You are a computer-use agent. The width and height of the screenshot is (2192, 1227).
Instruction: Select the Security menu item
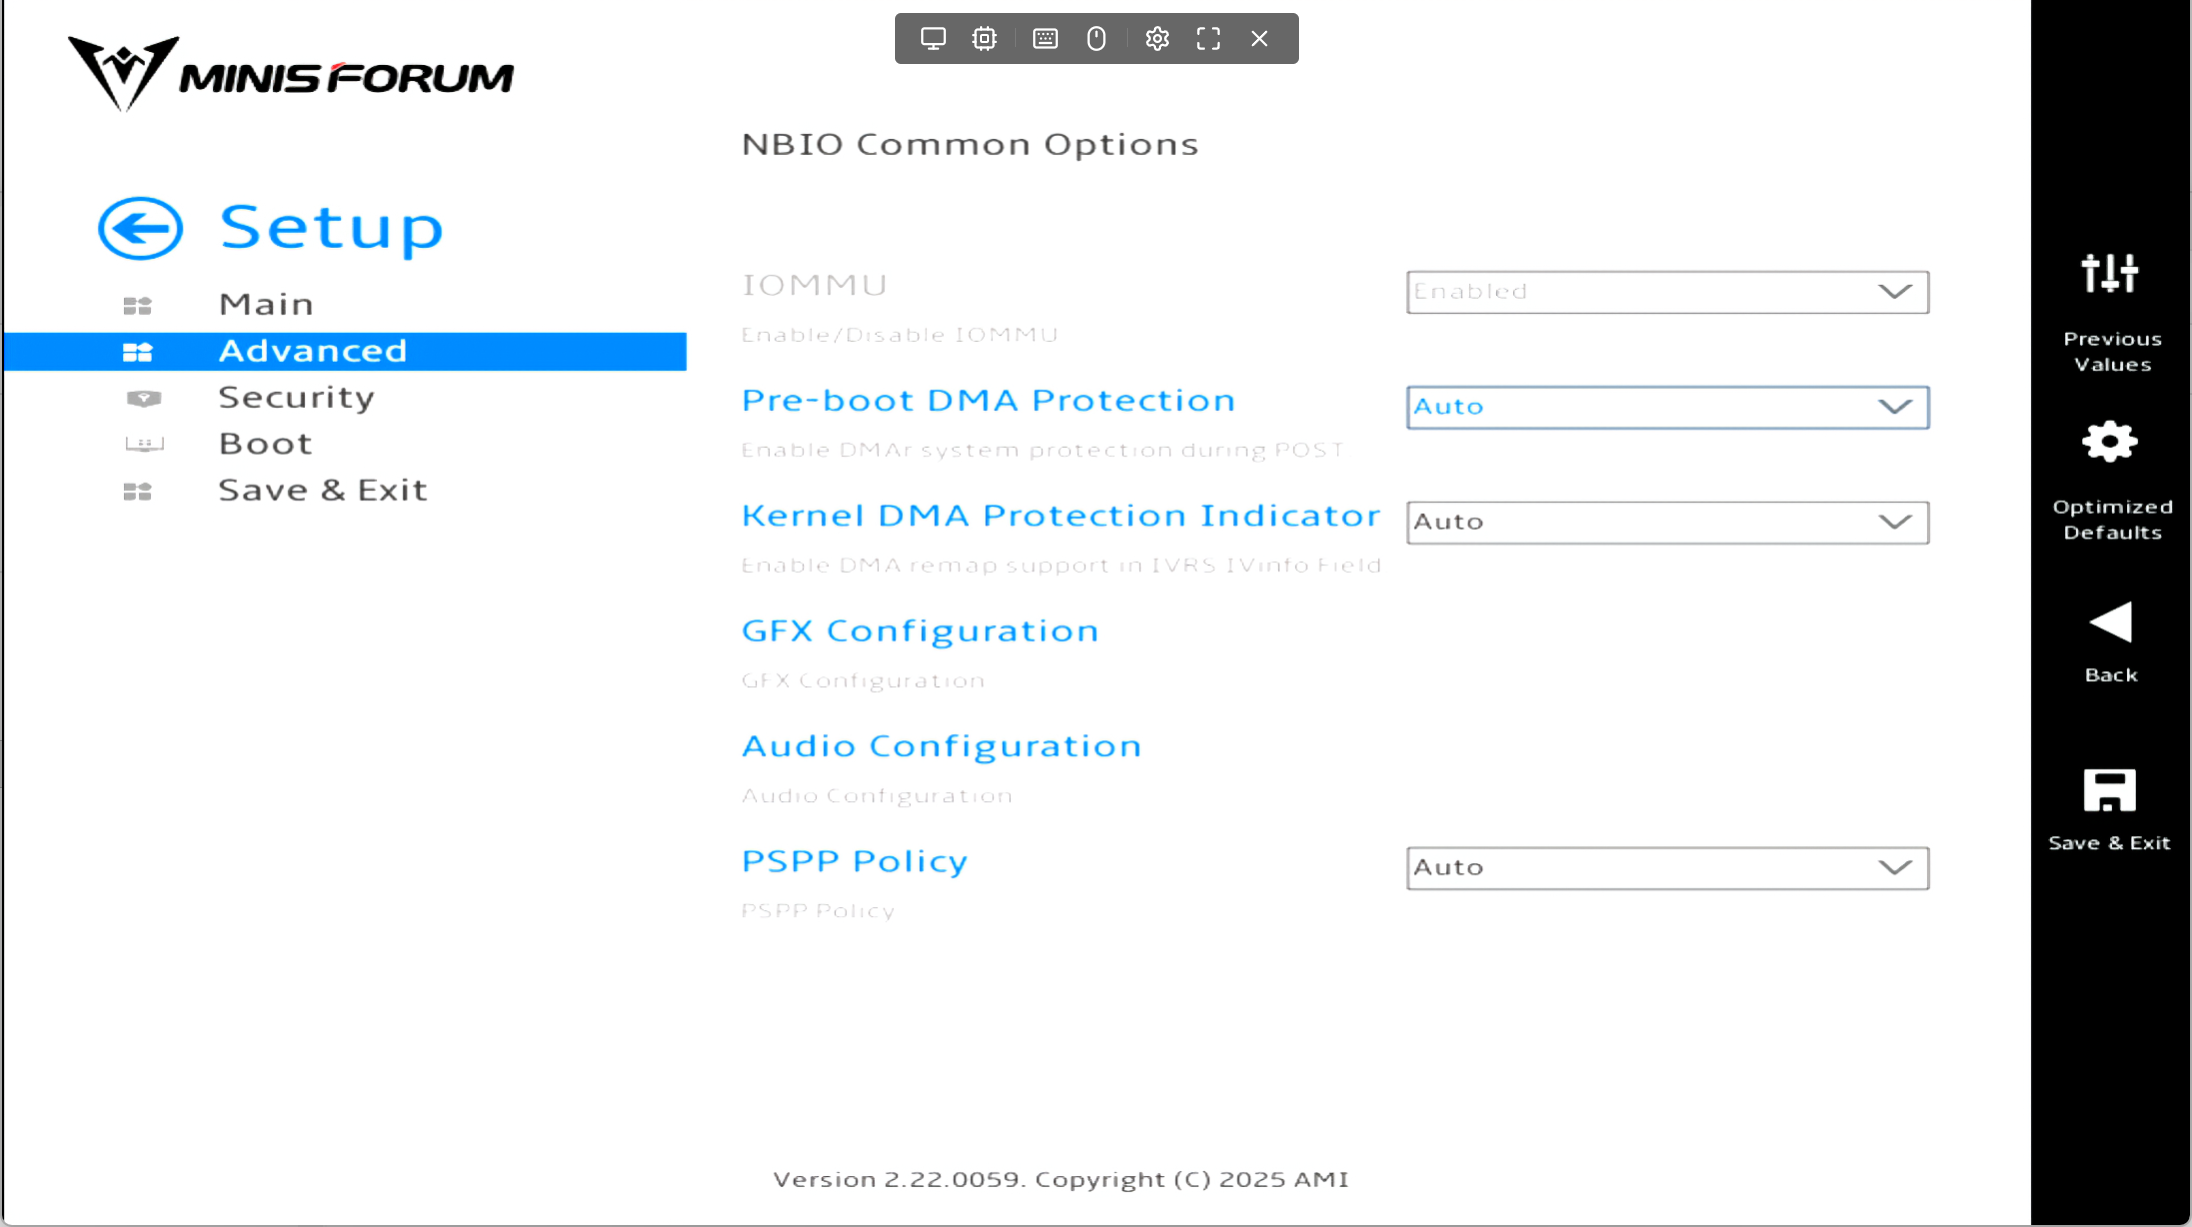(x=297, y=397)
